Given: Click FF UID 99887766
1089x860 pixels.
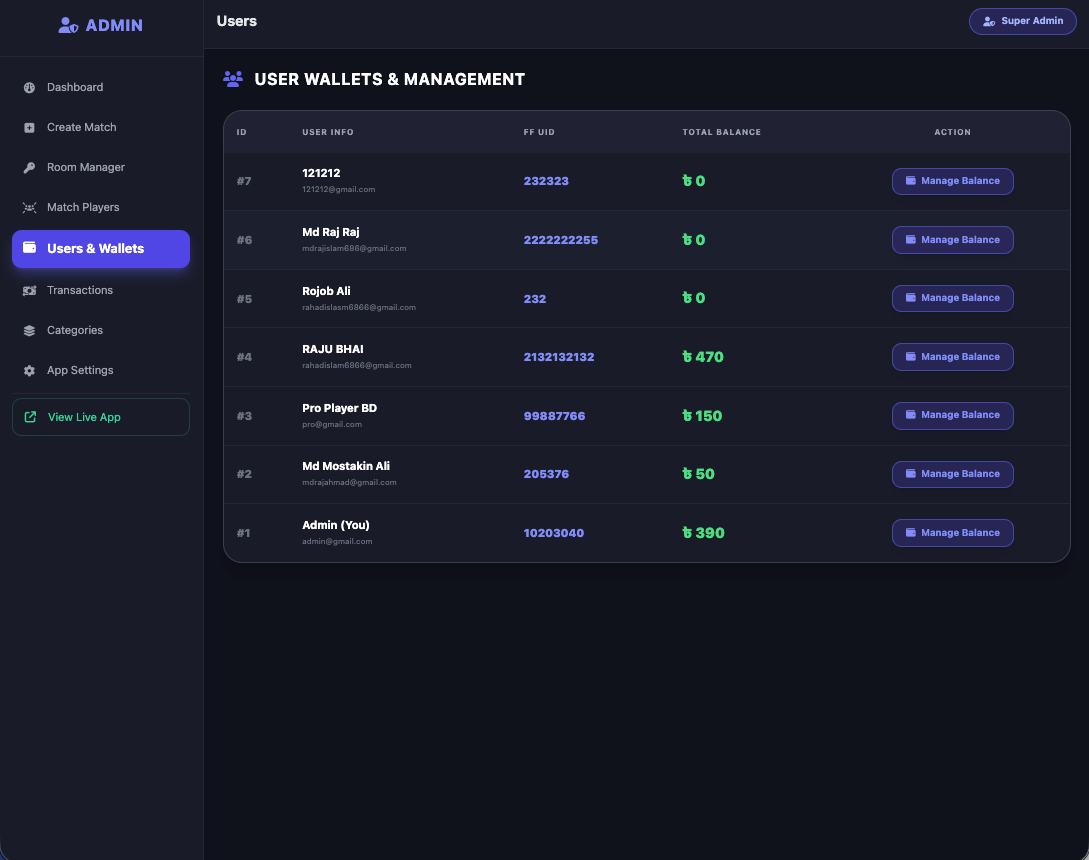Looking at the screenshot, I should point(554,416).
